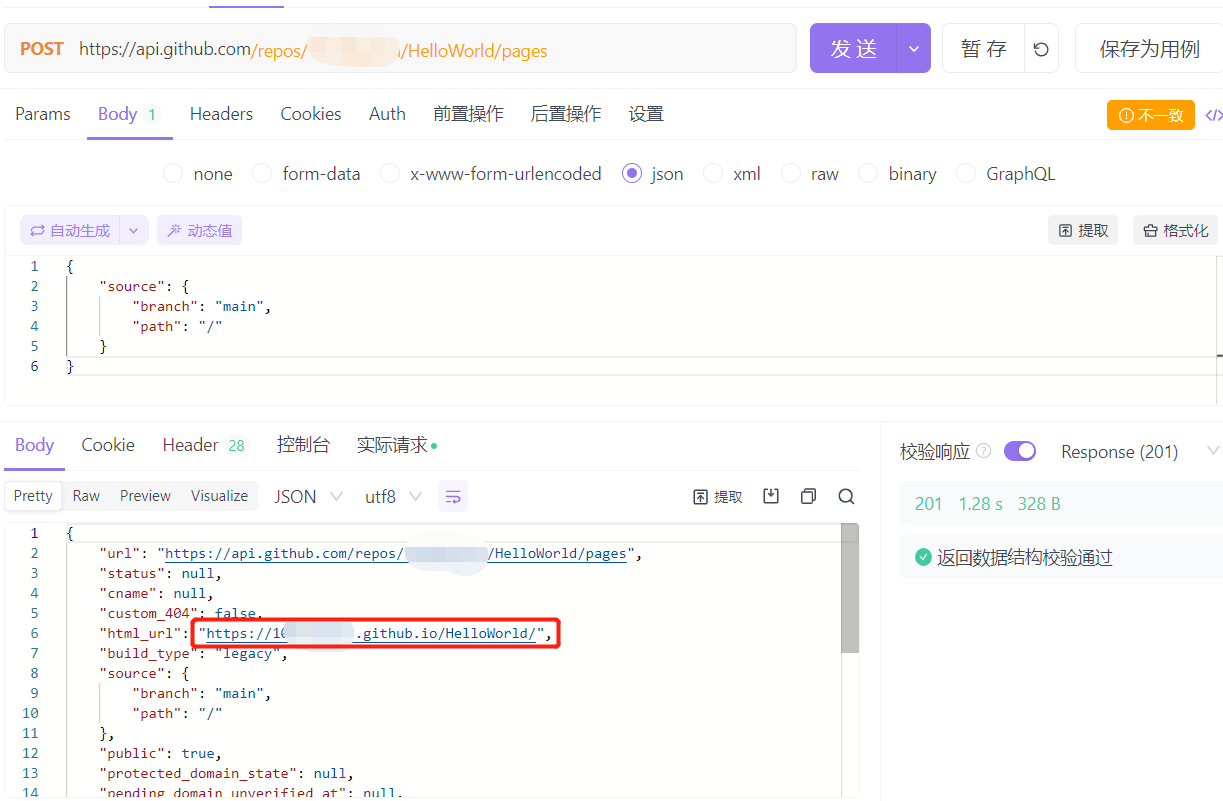Select the form-data radio button

pos(260,173)
